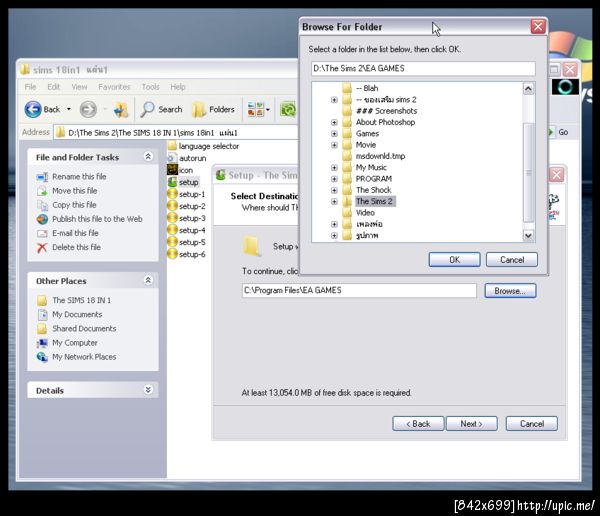Expand The Shock folder node
Screen dimensions: 600x516
coord(334,190)
